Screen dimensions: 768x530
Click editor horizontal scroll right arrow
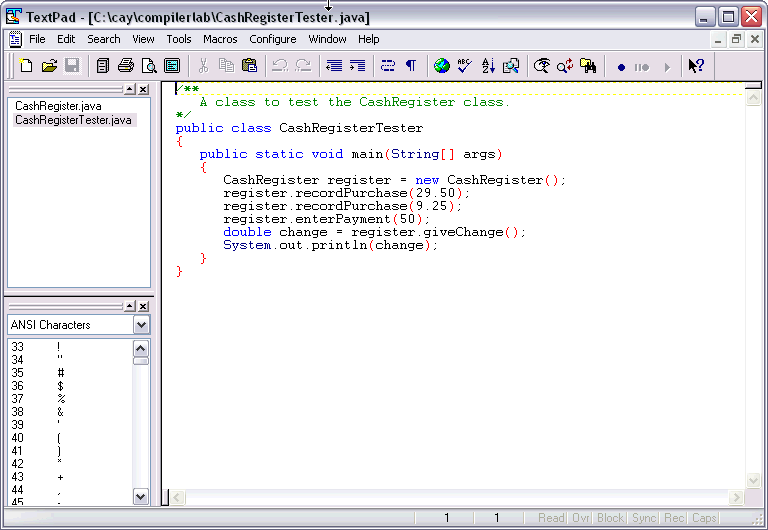coord(736,498)
